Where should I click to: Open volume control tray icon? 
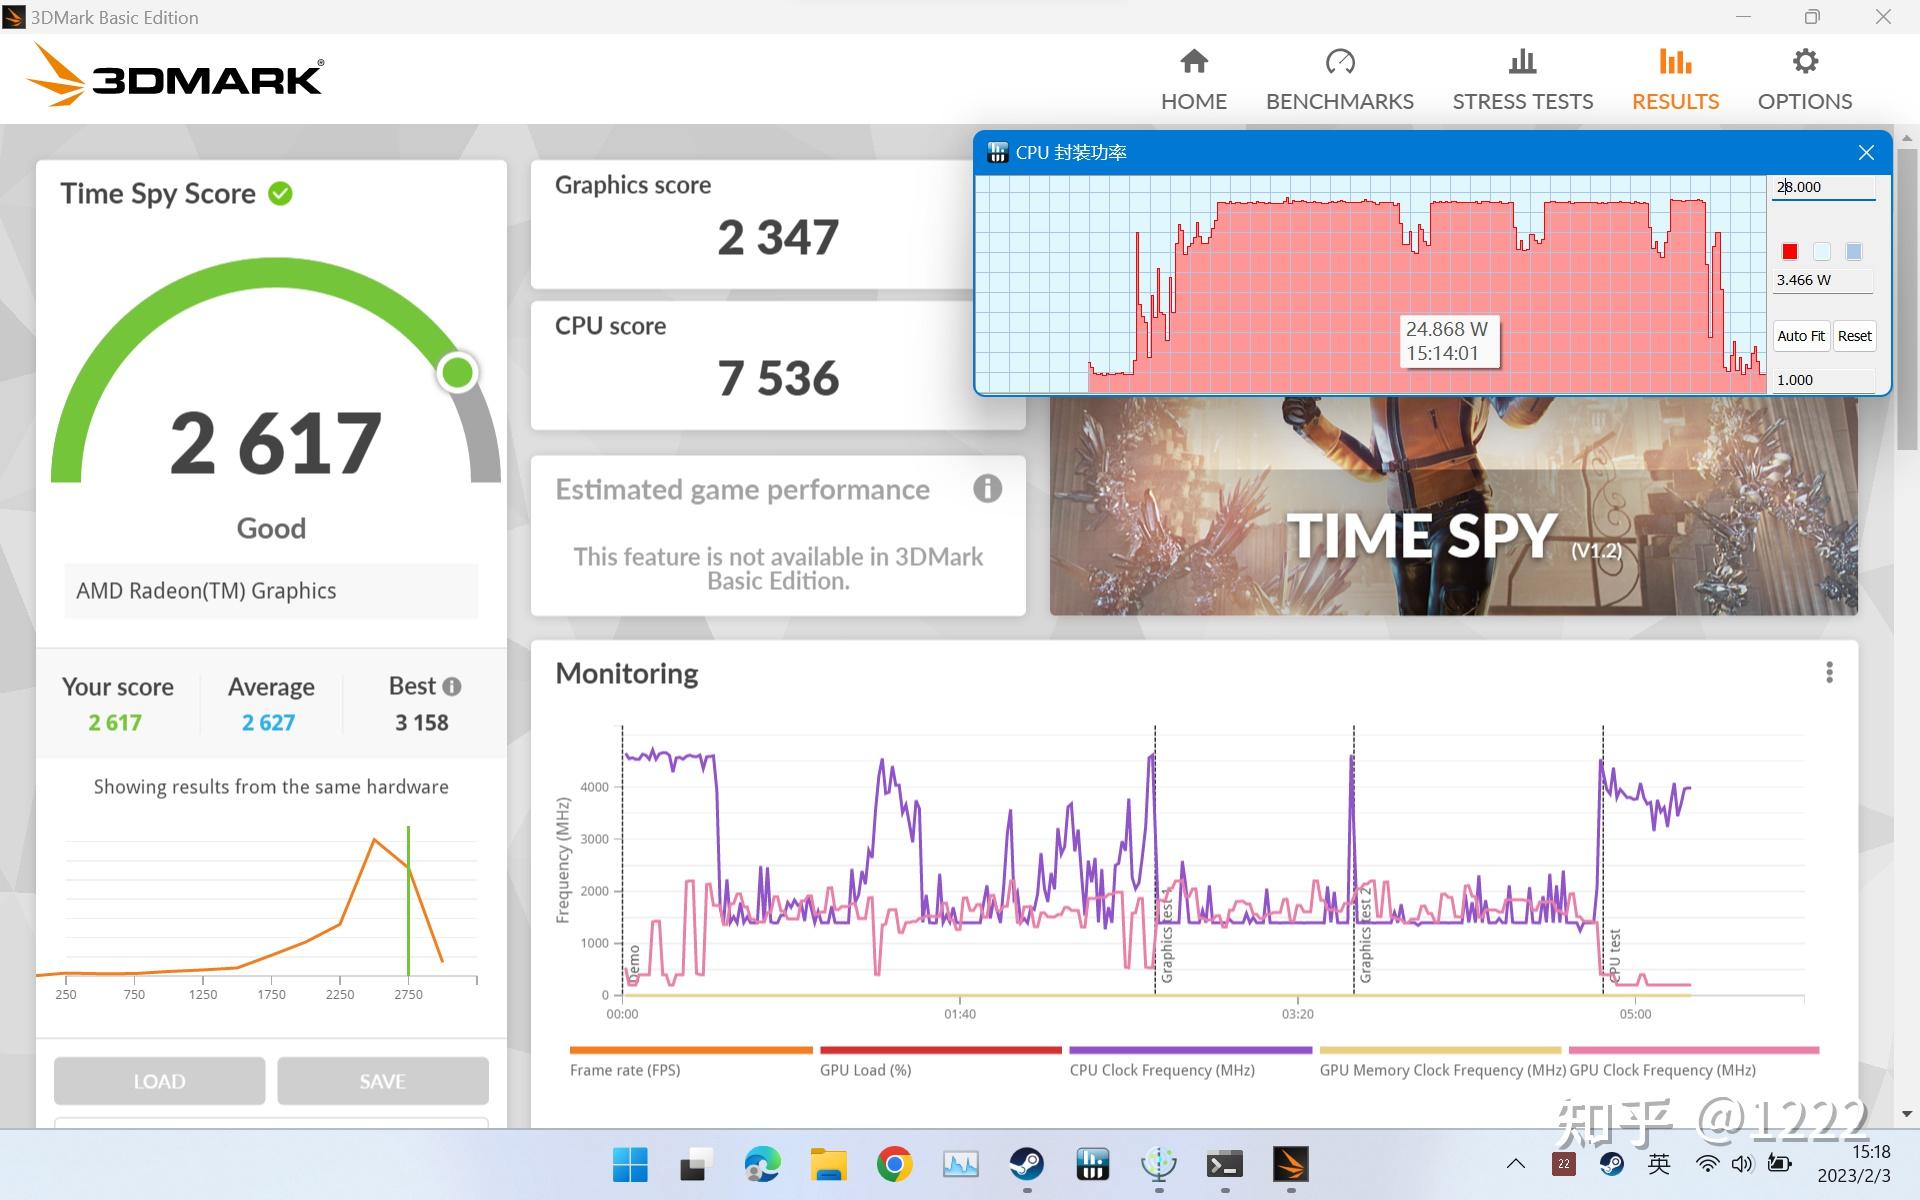click(x=1743, y=1163)
